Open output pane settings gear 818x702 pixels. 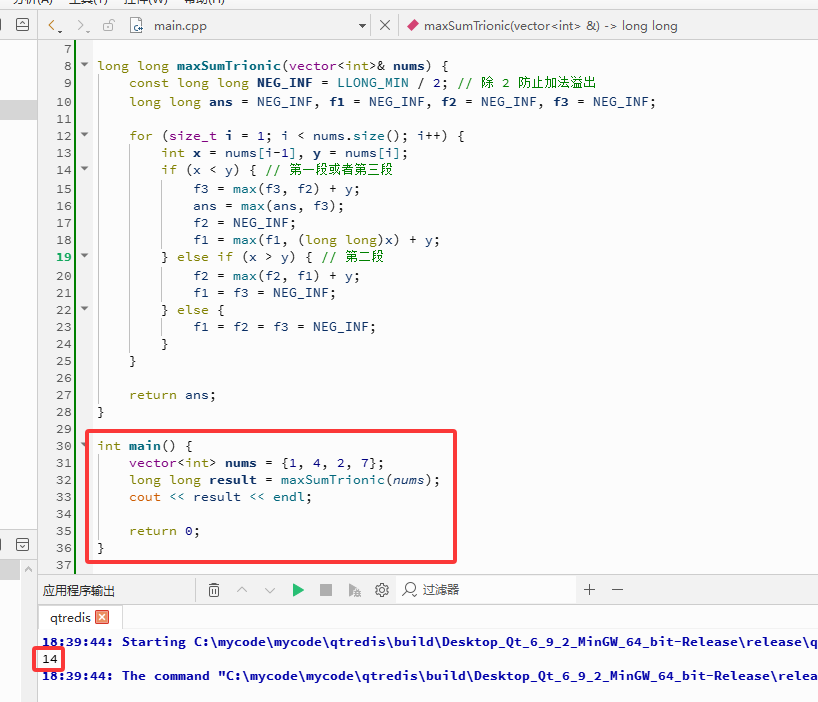[x=382, y=590]
